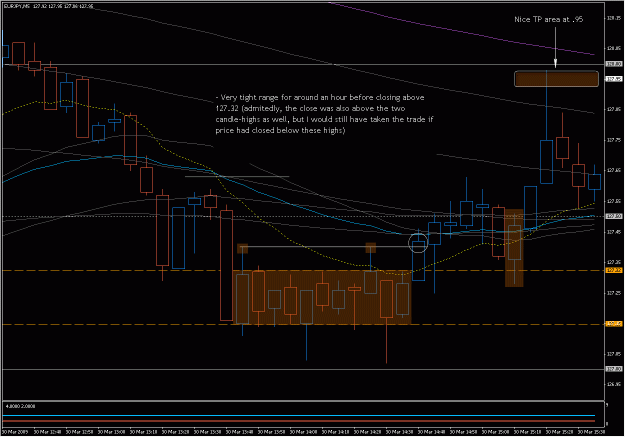The height and width of the screenshot is (437, 625).
Task: Click the white arrow pointing to TP area
Action: [555, 47]
